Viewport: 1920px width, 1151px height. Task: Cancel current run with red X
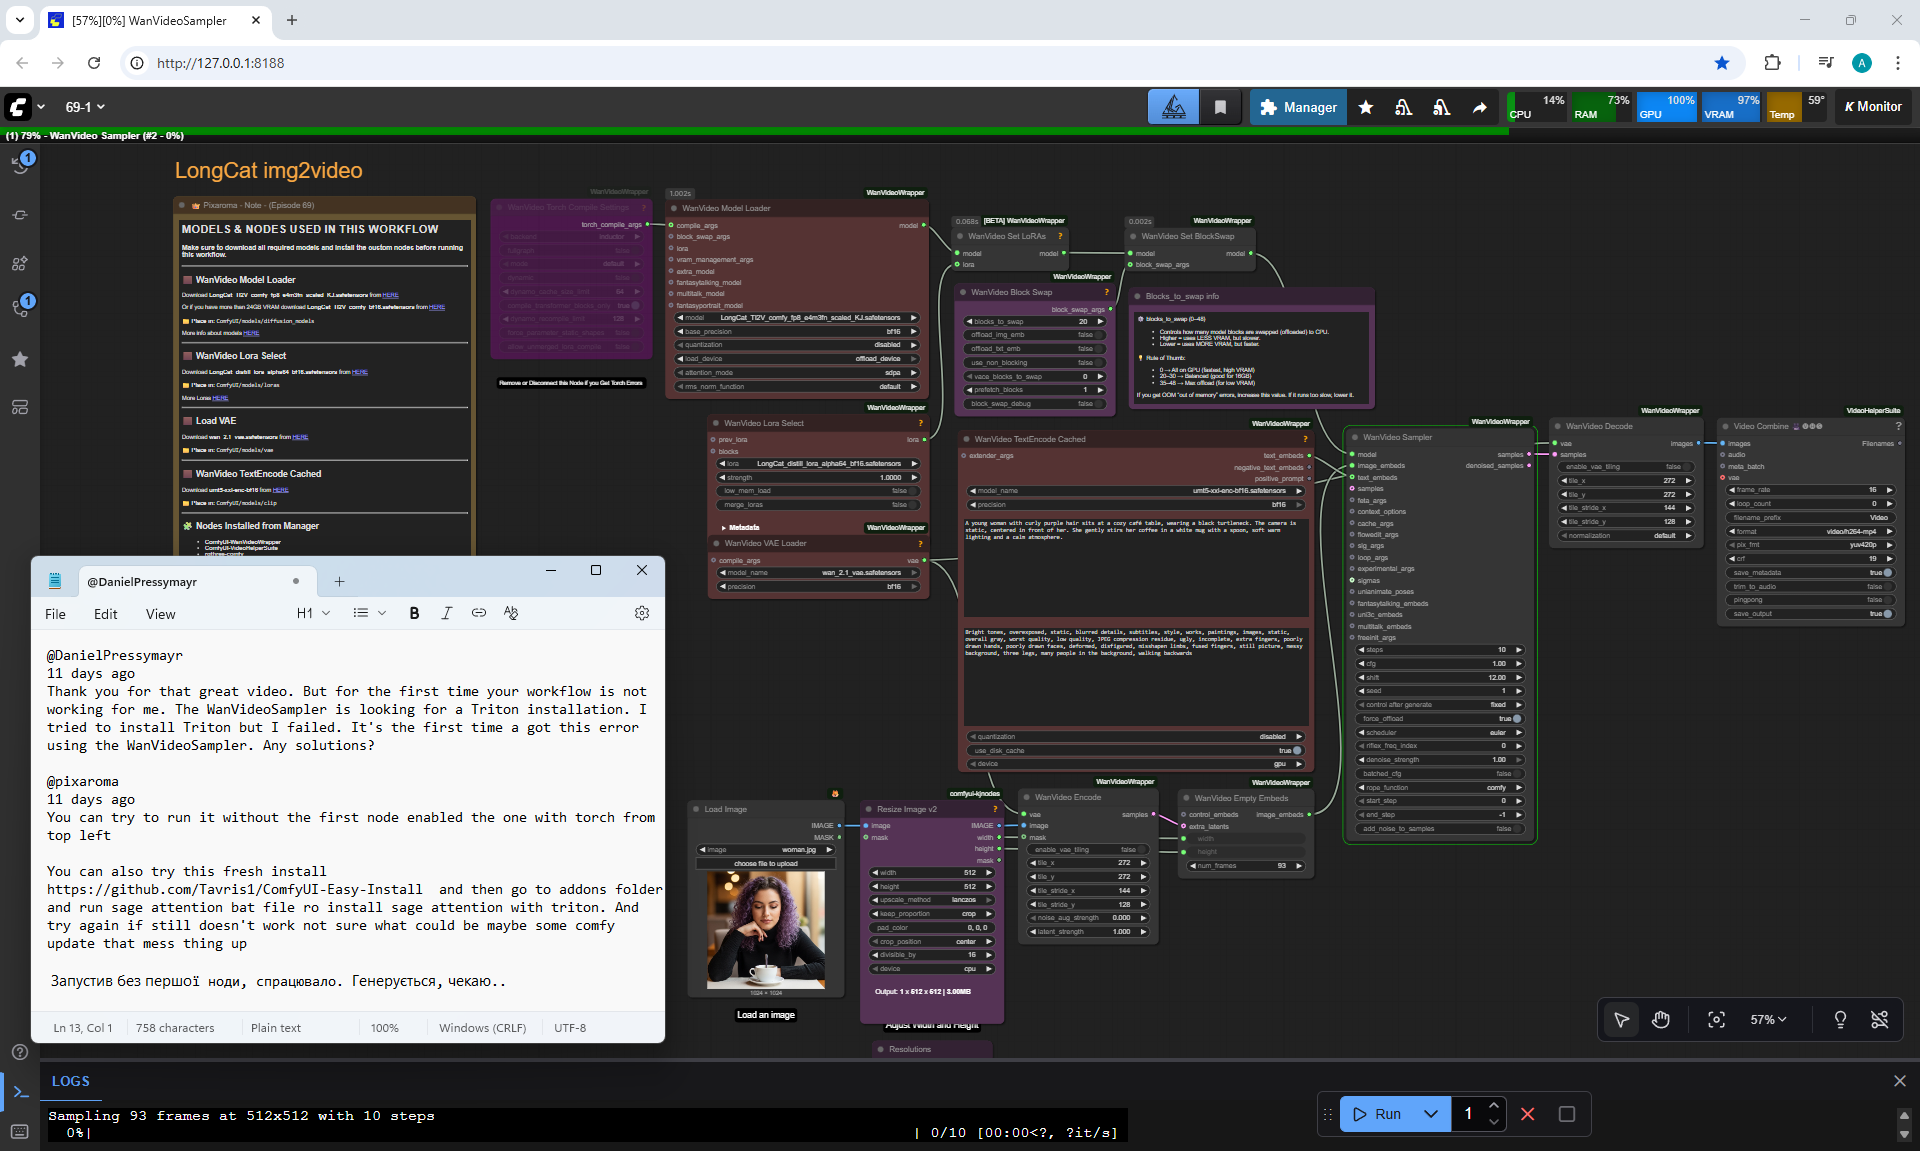click(x=1527, y=1114)
